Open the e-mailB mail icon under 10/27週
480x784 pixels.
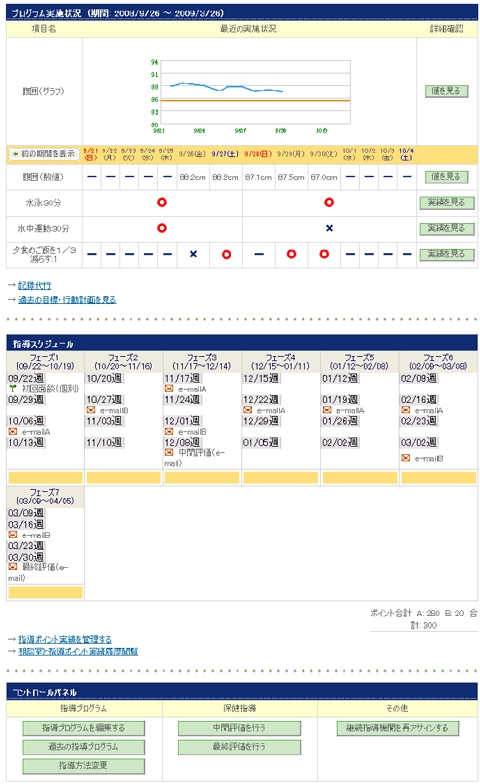click(x=91, y=410)
